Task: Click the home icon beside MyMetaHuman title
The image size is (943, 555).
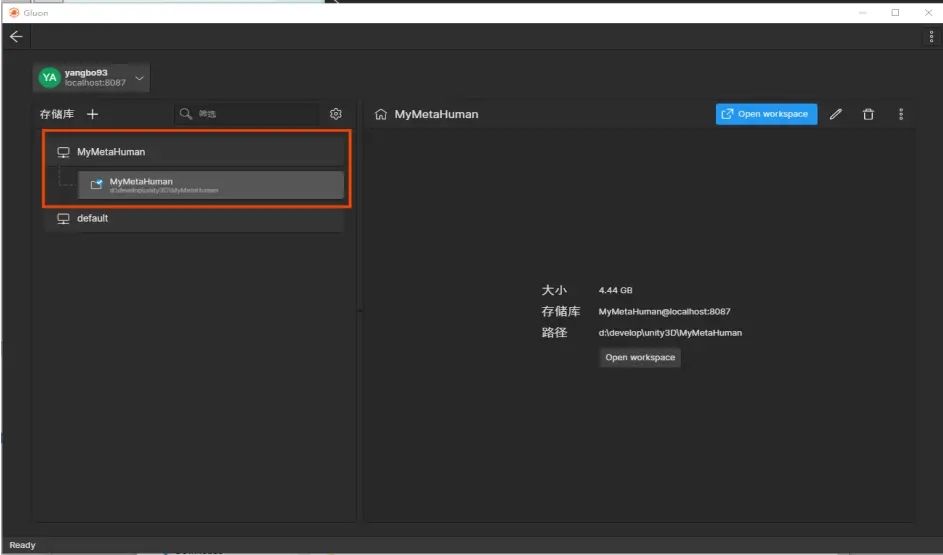Action: tap(380, 115)
